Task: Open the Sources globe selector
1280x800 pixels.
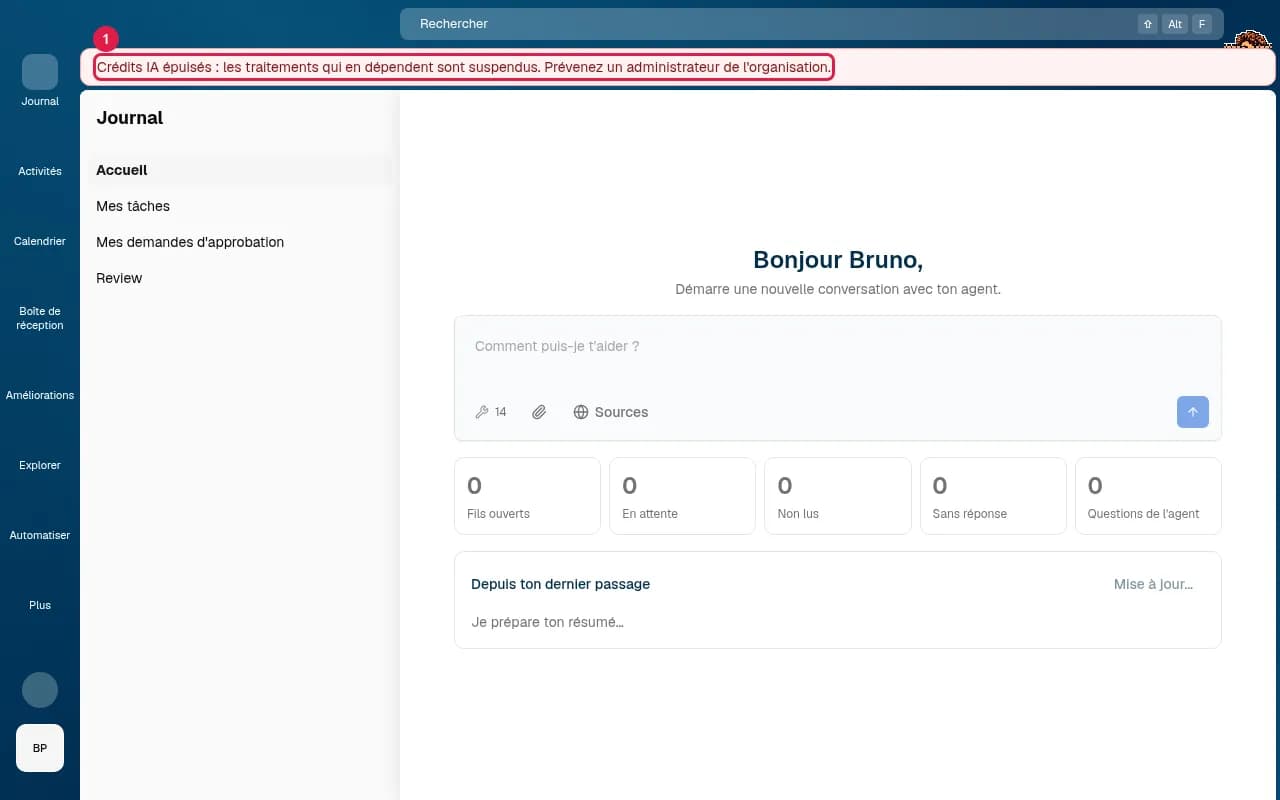Action: coord(610,412)
